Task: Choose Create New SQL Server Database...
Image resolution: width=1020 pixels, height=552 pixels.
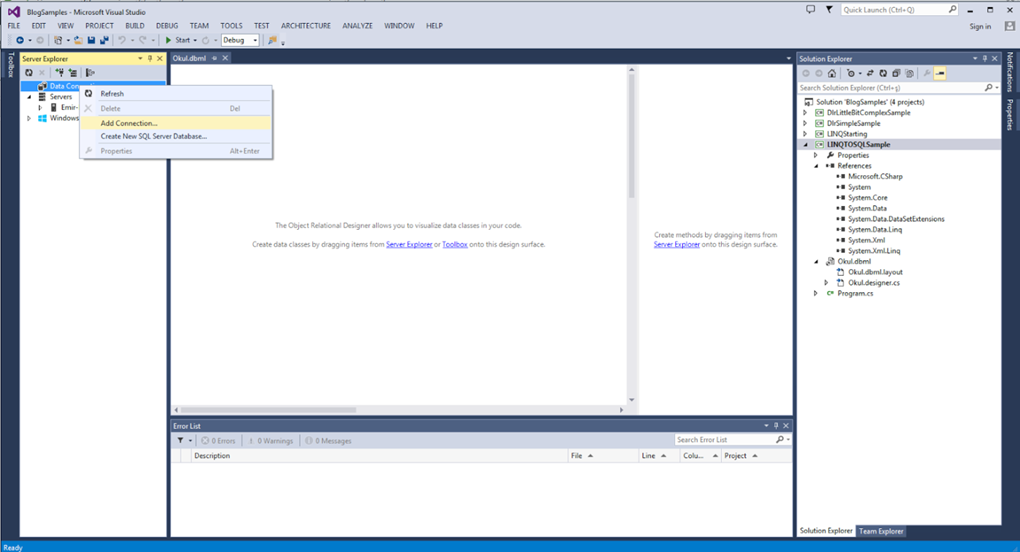Action: (176, 137)
